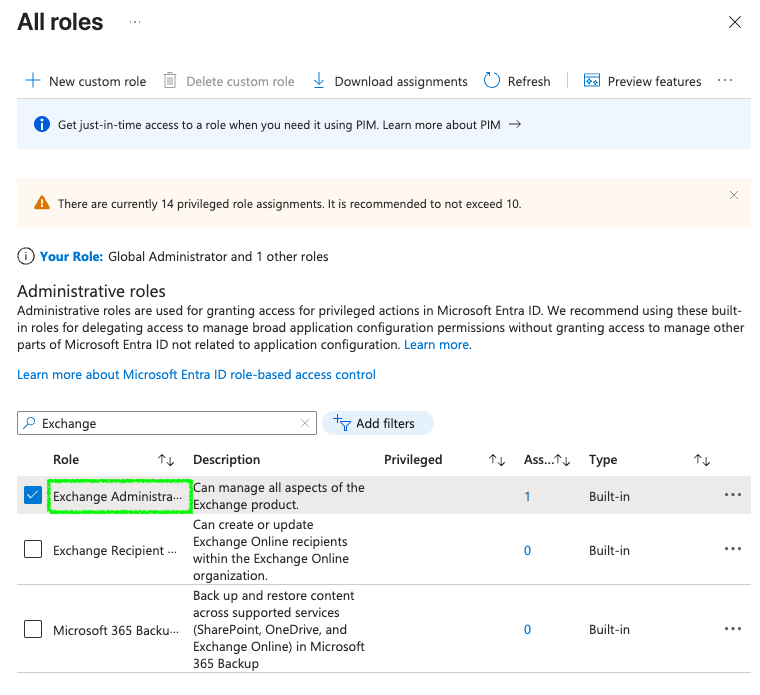This screenshot has width=760, height=695.
Task: Sort by the Assignments column
Action: [x=562, y=459]
